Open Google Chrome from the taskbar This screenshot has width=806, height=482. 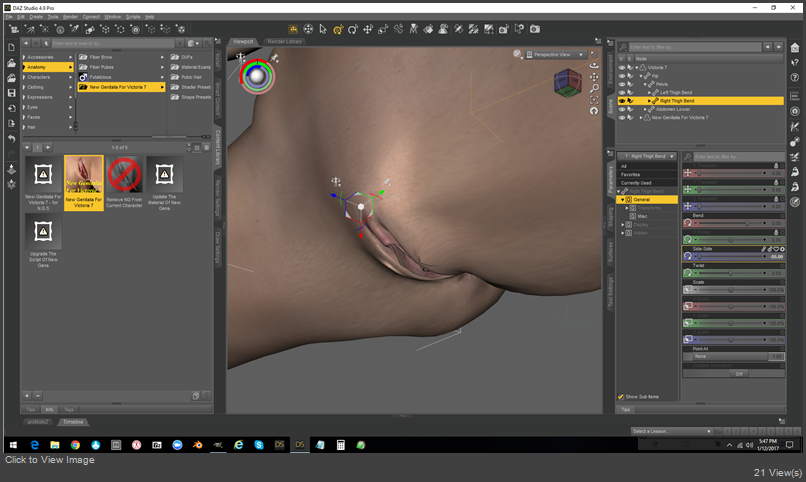click(75, 445)
